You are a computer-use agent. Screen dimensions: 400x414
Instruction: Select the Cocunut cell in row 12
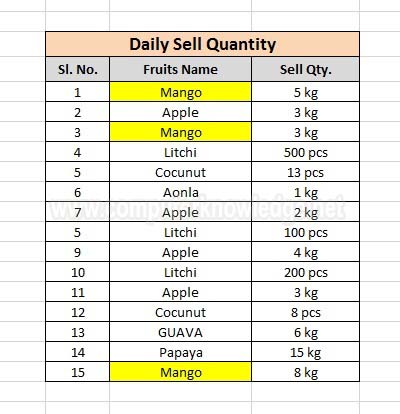180,312
